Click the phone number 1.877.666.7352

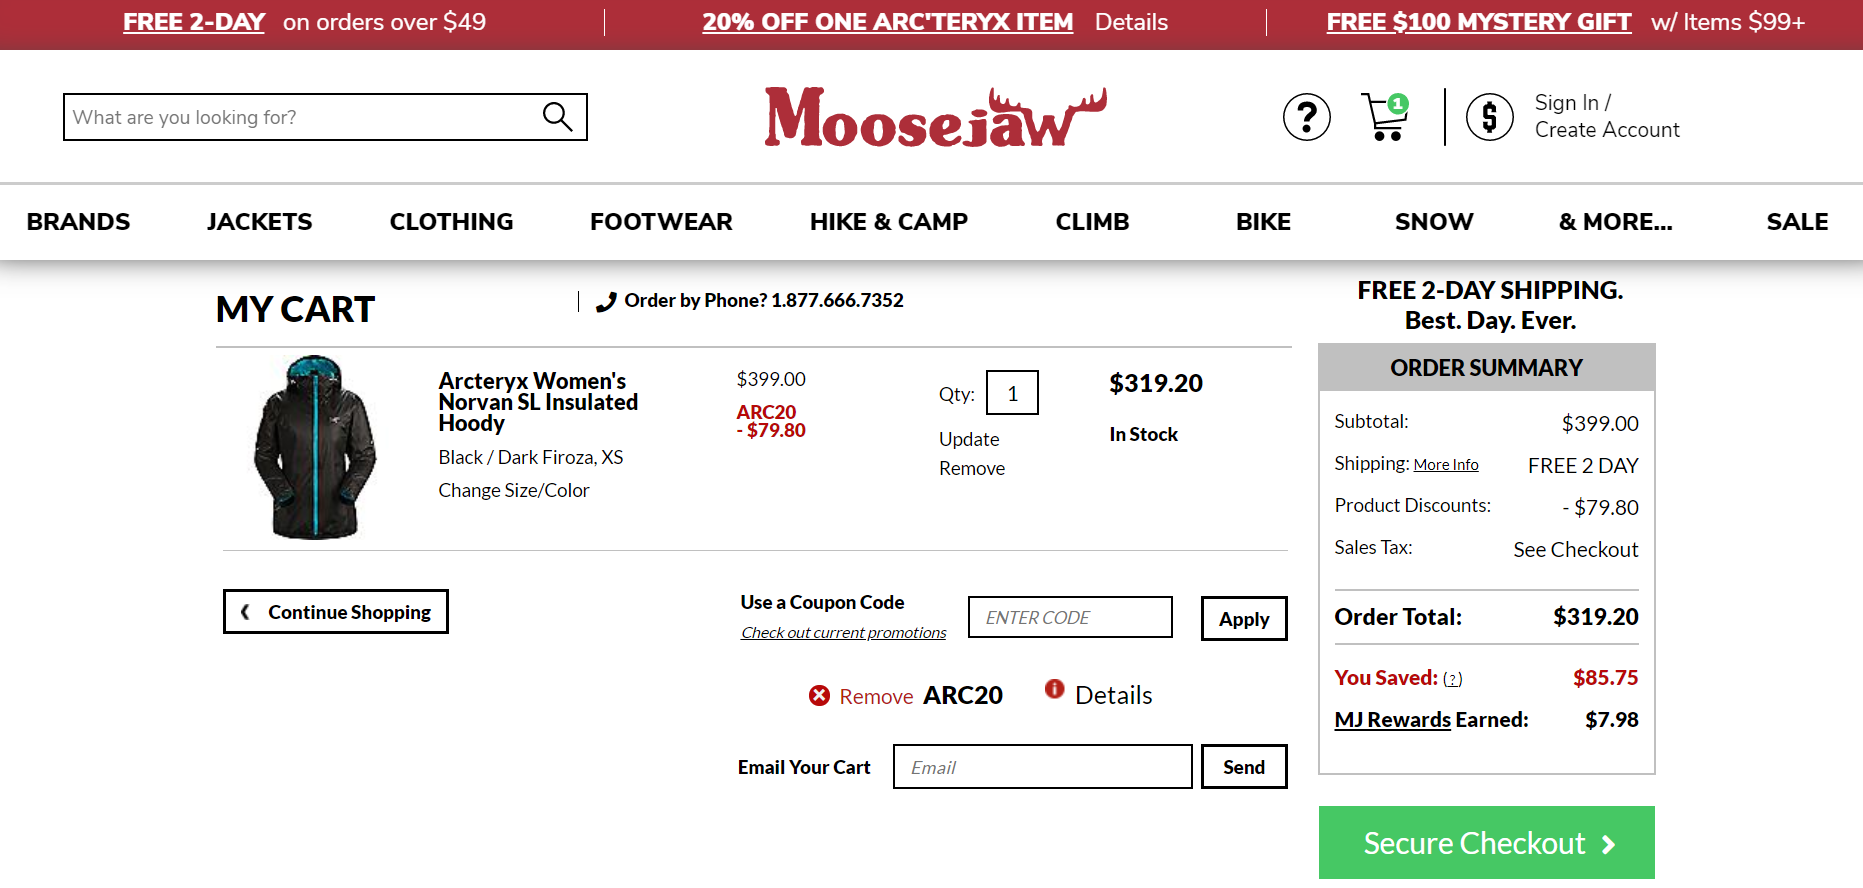click(x=837, y=300)
